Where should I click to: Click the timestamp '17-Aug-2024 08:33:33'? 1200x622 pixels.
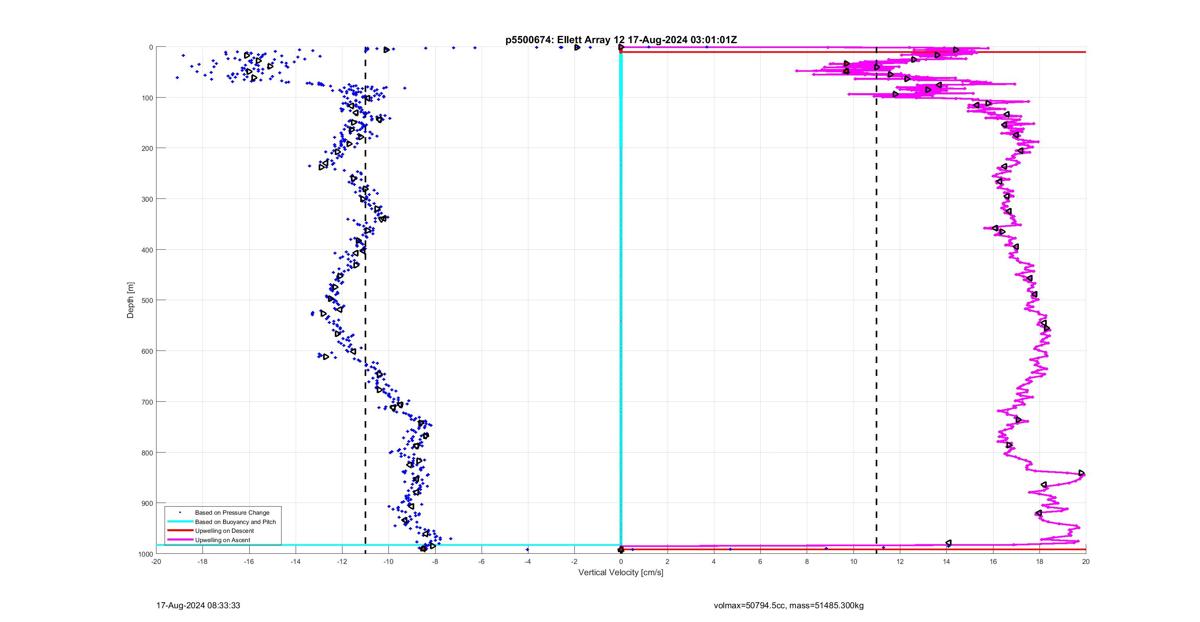click(x=198, y=605)
